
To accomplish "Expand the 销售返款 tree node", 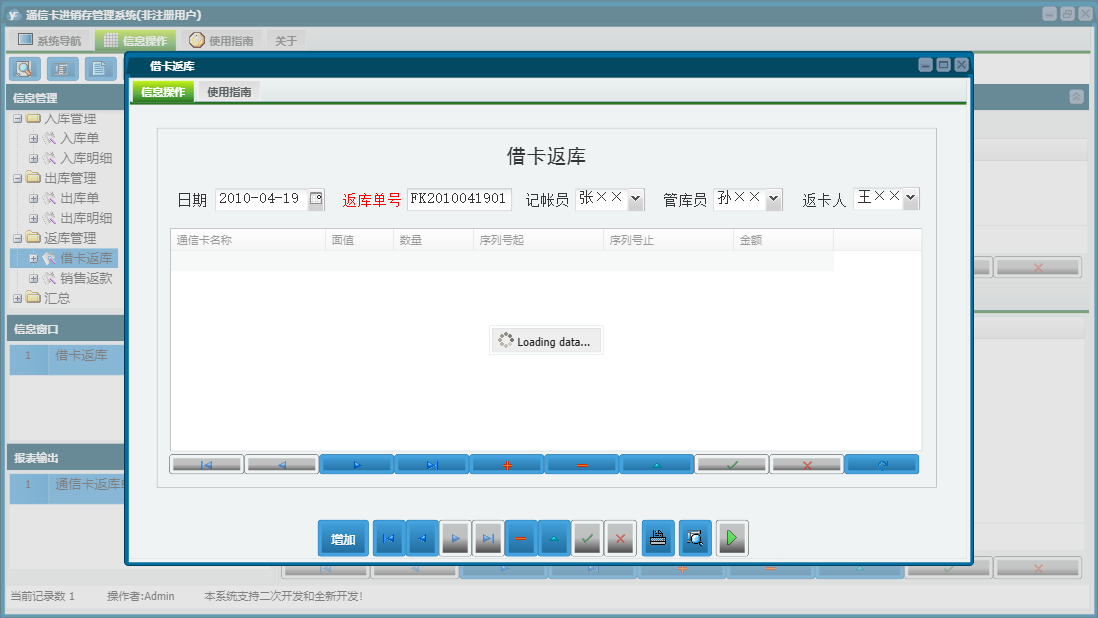I will click(x=33, y=279).
